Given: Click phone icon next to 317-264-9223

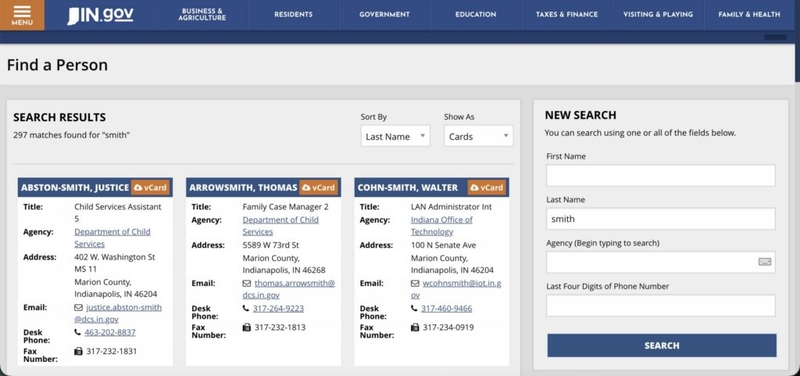Looking at the screenshot, I should (246, 309).
